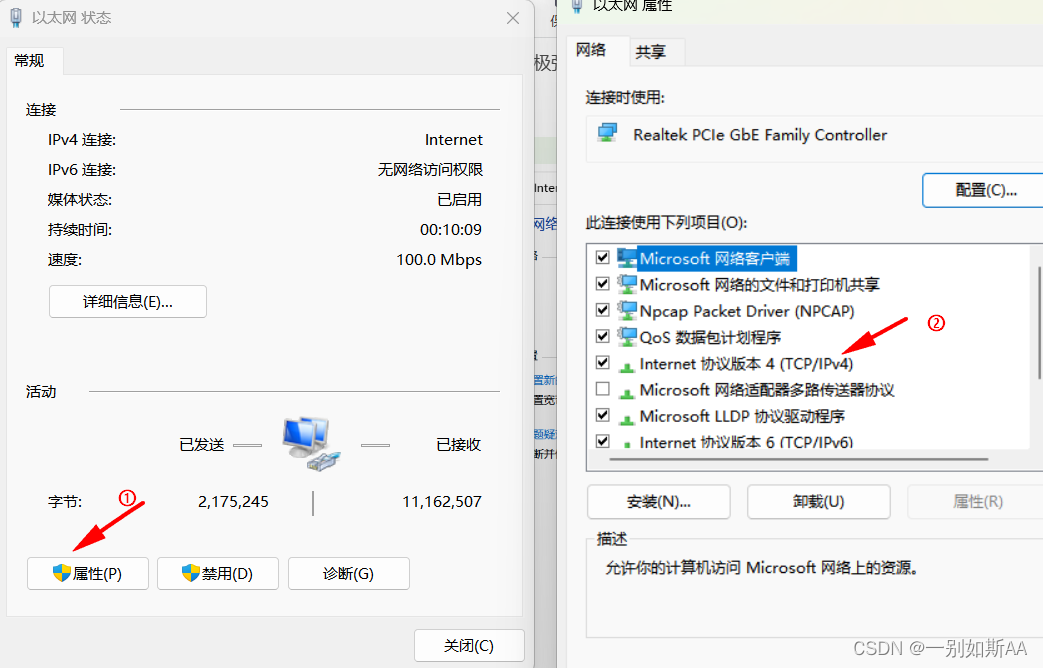
Task: Click the 已启用 media state value
Action: click(x=460, y=200)
